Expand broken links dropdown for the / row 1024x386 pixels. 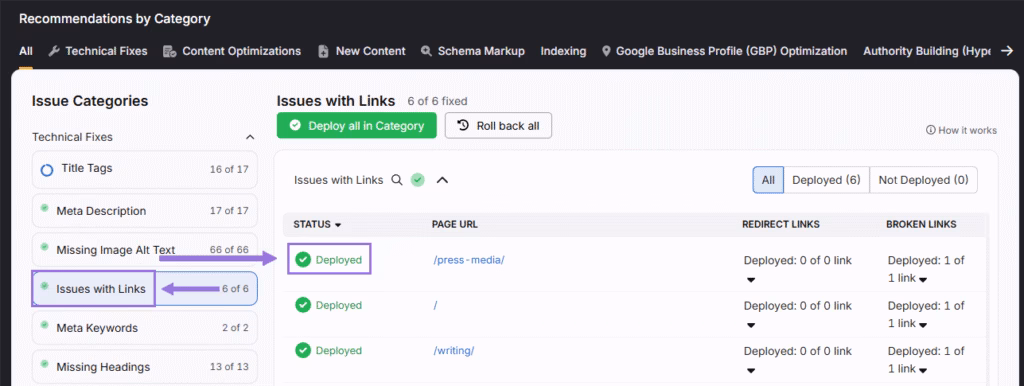(x=923, y=325)
